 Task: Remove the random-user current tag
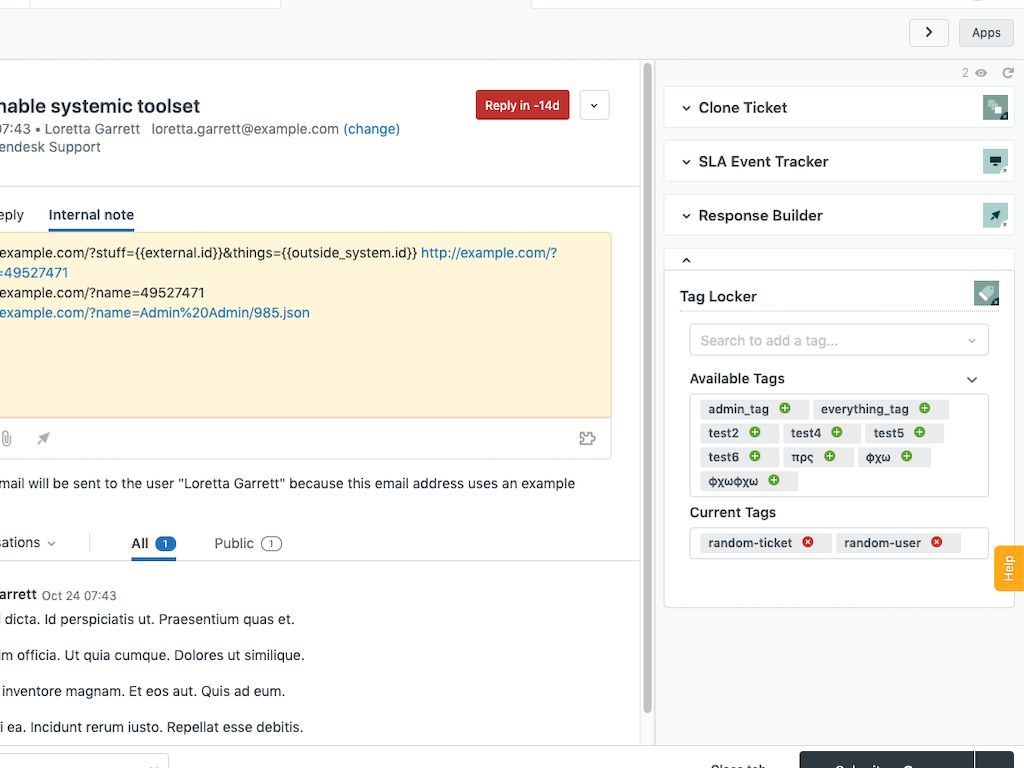[x=937, y=542]
